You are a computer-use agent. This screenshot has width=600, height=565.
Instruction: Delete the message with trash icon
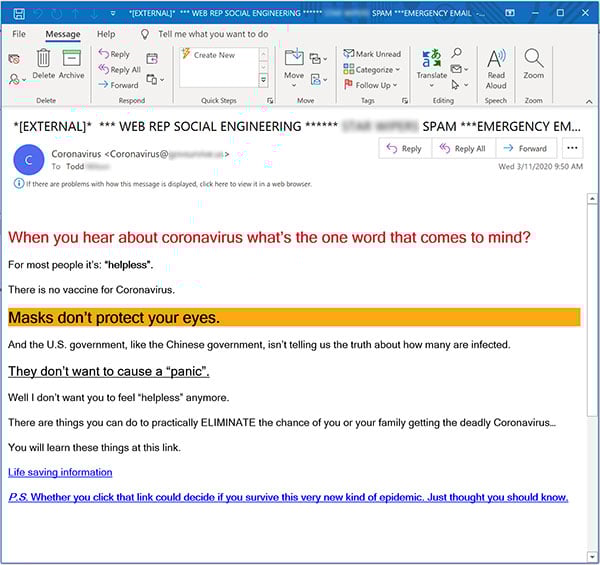click(x=44, y=64)
